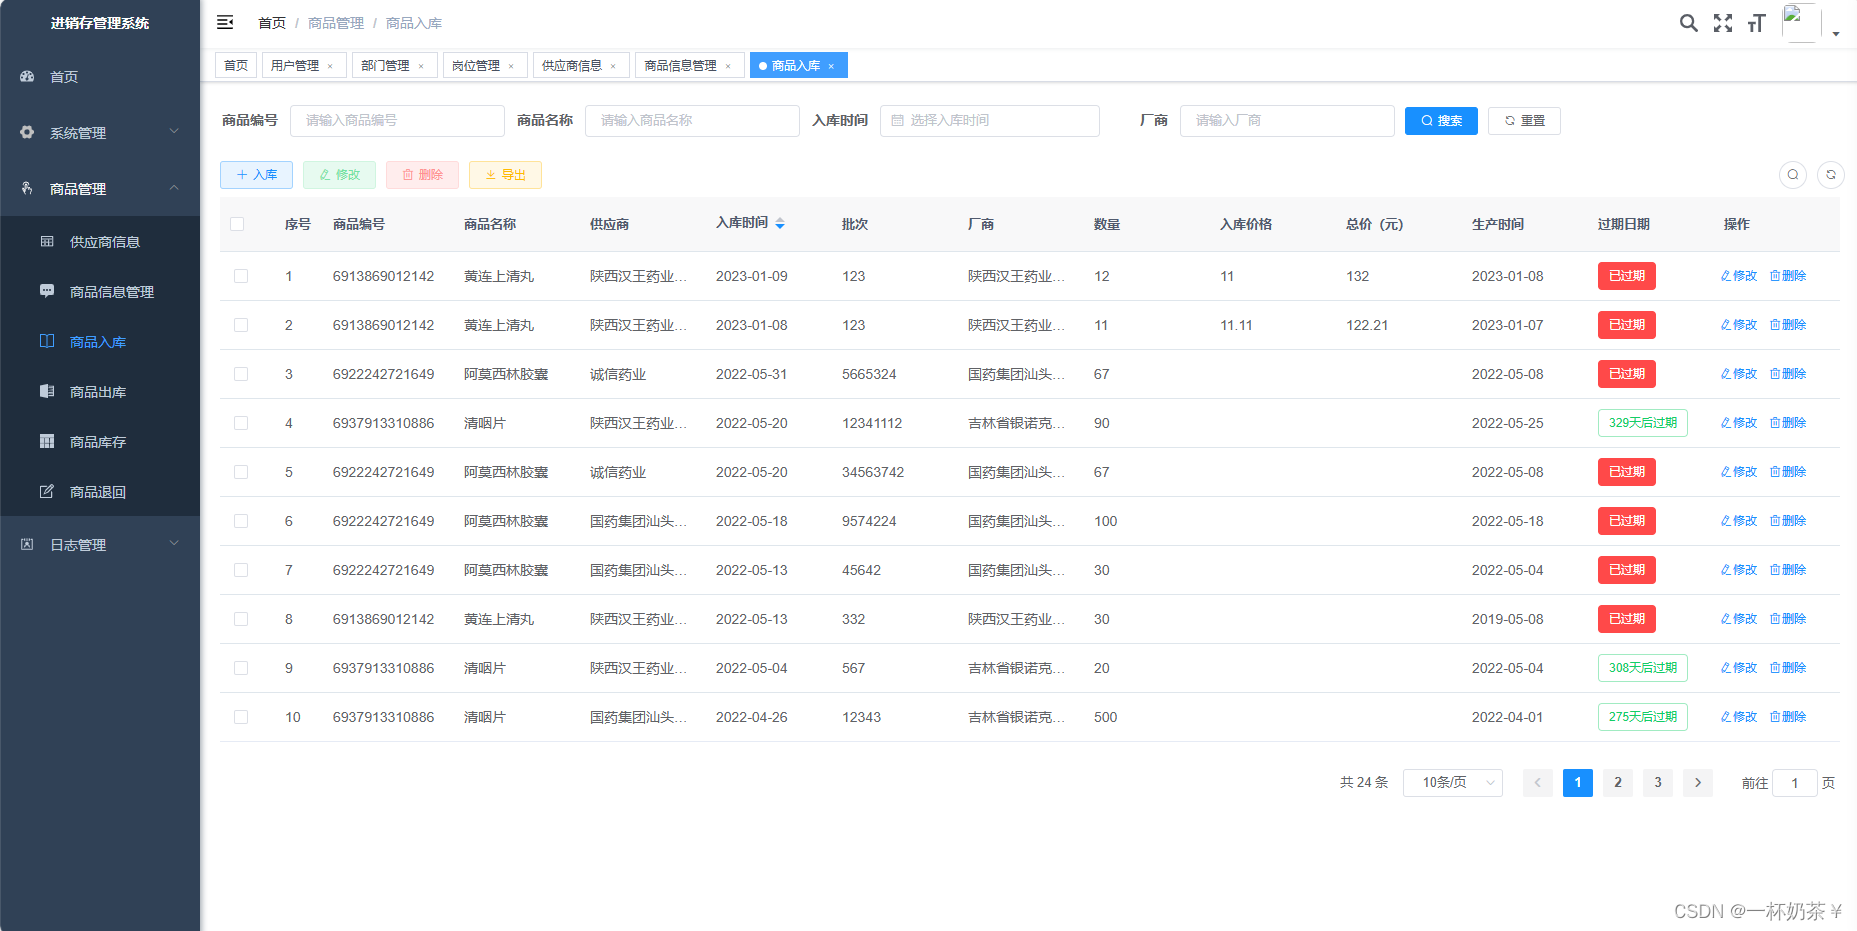Viewport: 1857px width, 931px height.
Task: Check the row 2 checkbox
Action: [x=241, y=325]
